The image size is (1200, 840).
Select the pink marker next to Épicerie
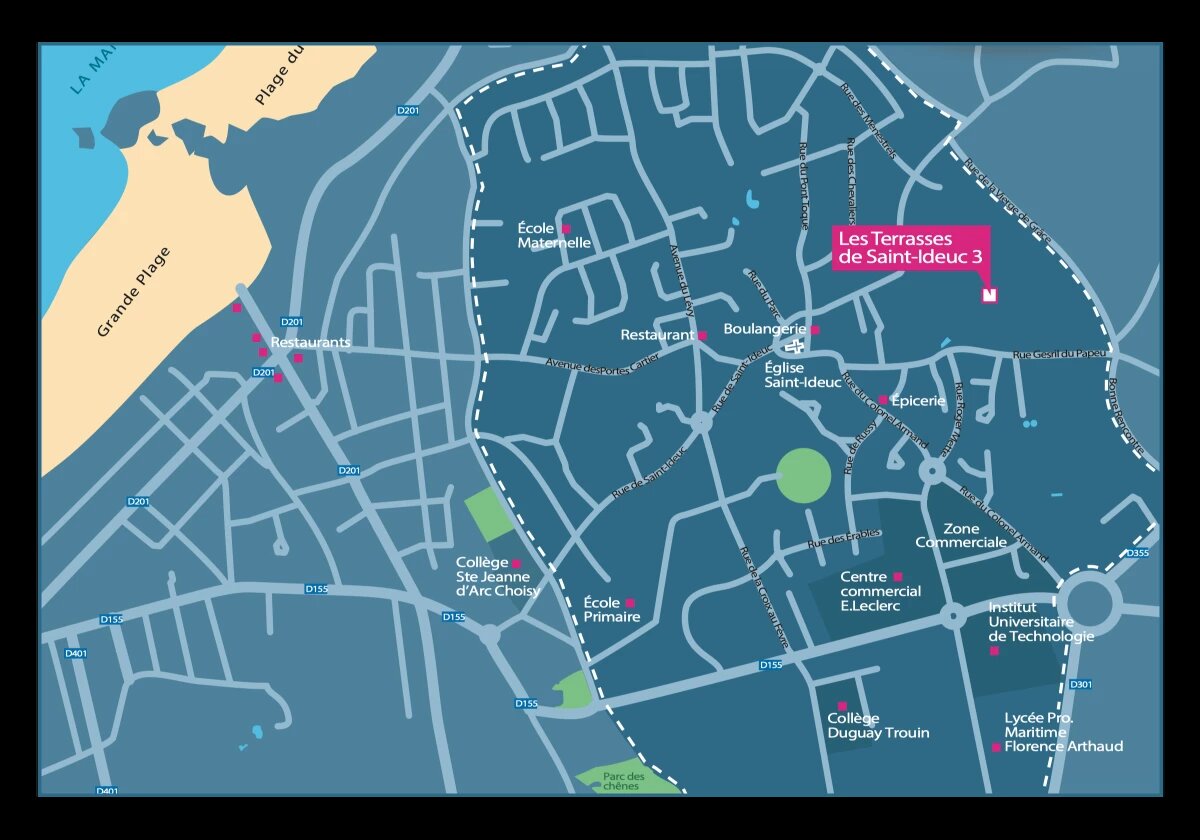click(x=883, y=400)
